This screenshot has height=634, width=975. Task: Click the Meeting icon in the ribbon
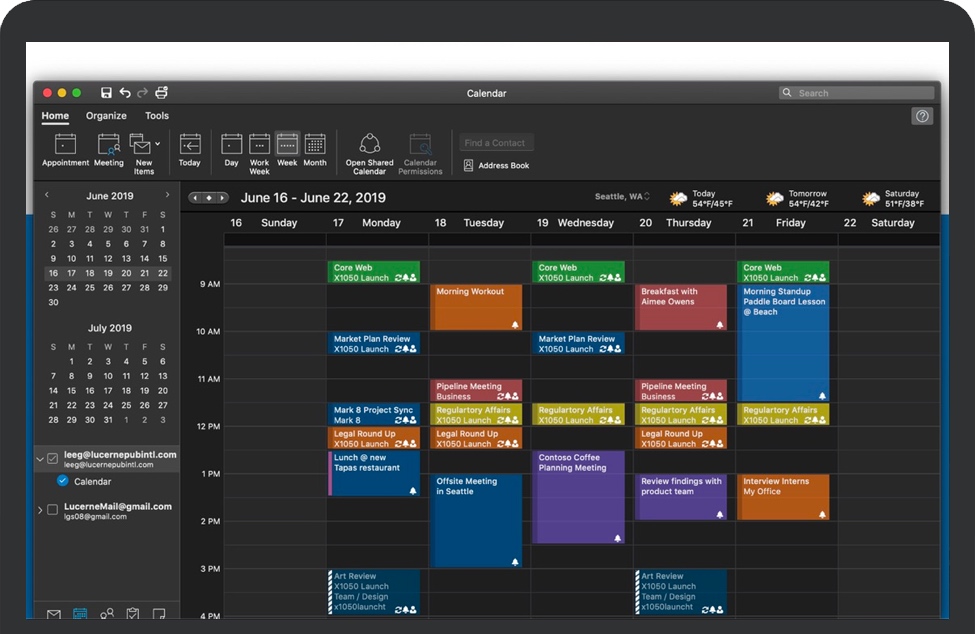click(x=108, y=146)
